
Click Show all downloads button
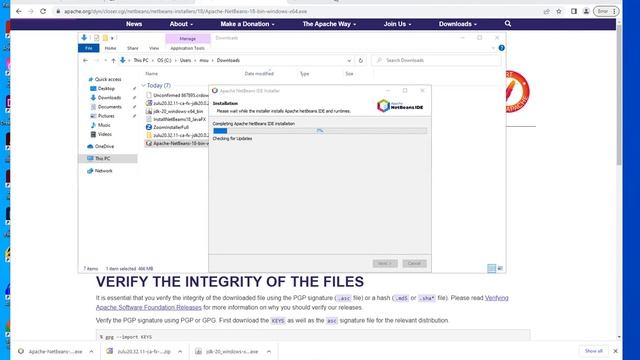coord(593,351)
